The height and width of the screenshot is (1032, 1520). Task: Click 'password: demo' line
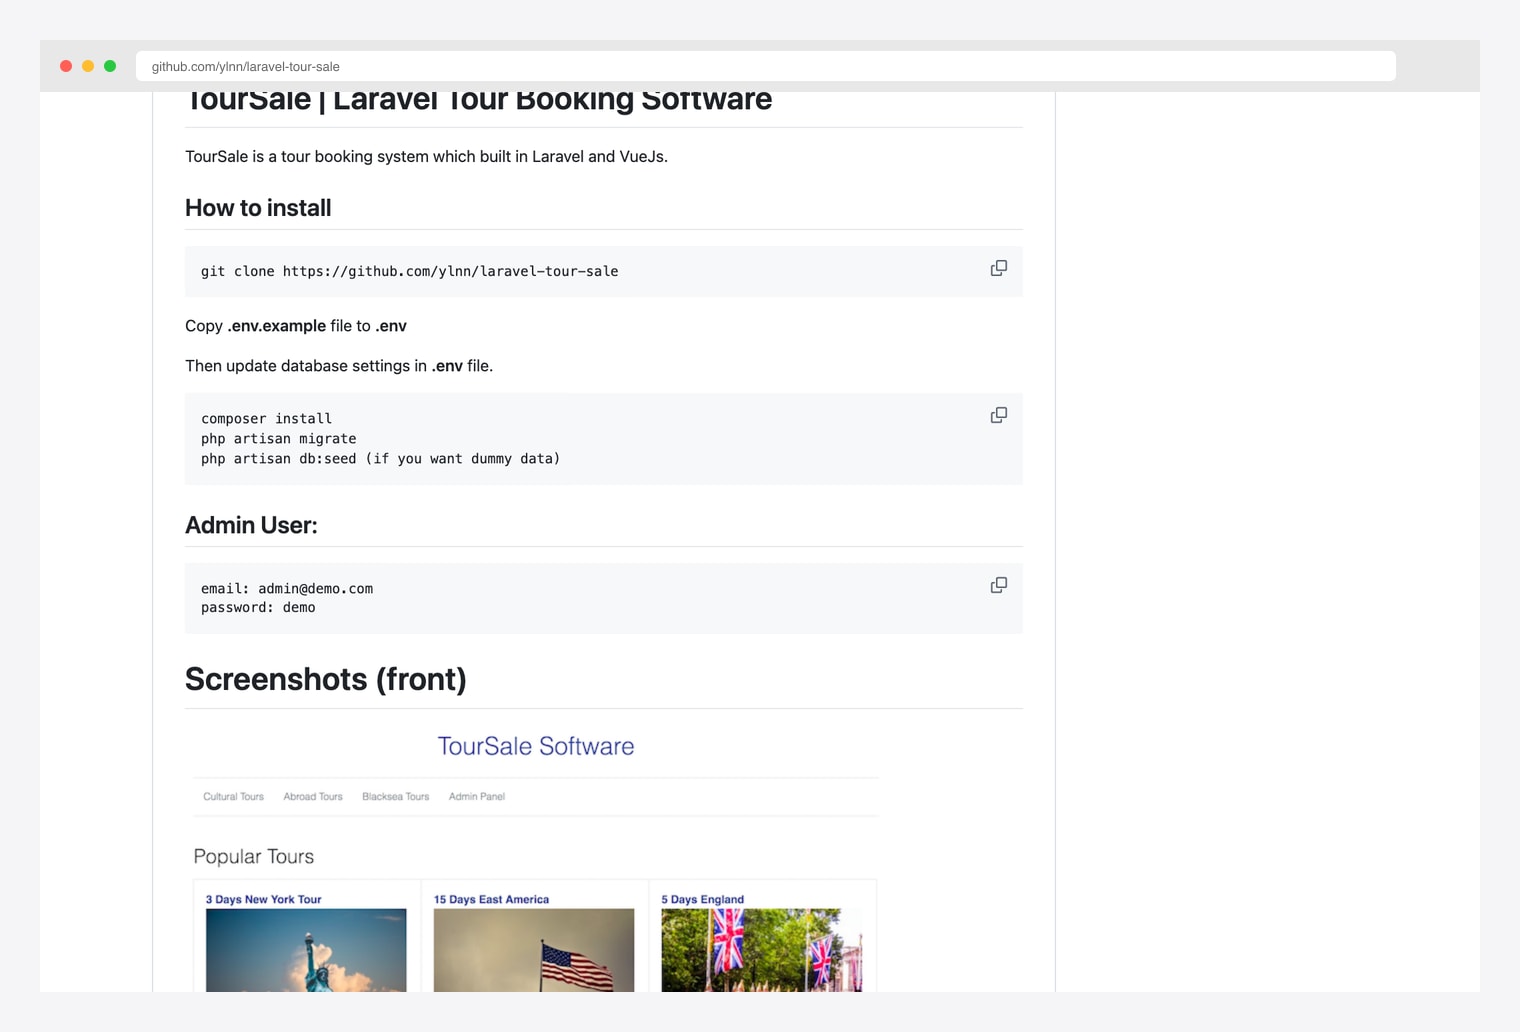(x=258, y=608)
